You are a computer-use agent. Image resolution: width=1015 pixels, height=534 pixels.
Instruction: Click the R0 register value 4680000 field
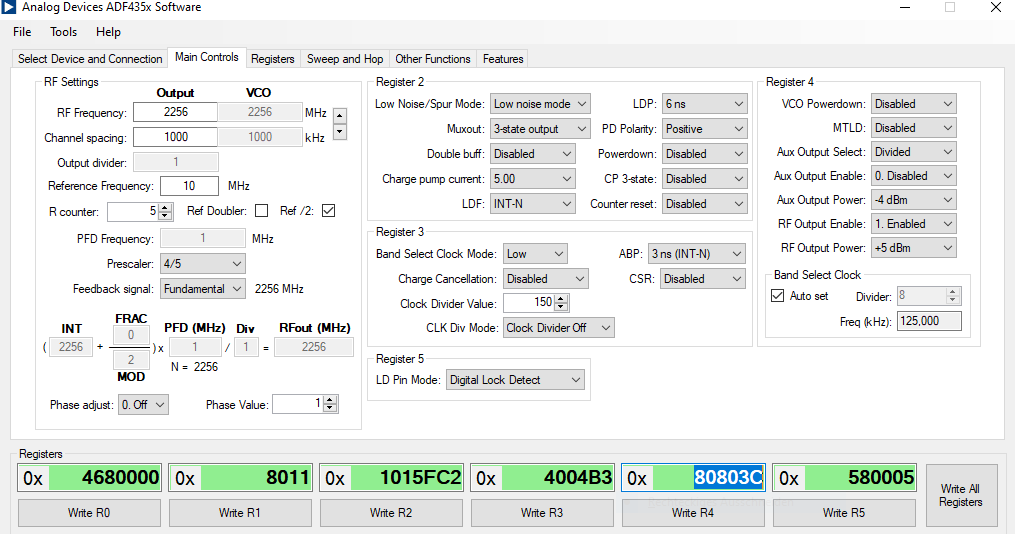click(105, 478)
